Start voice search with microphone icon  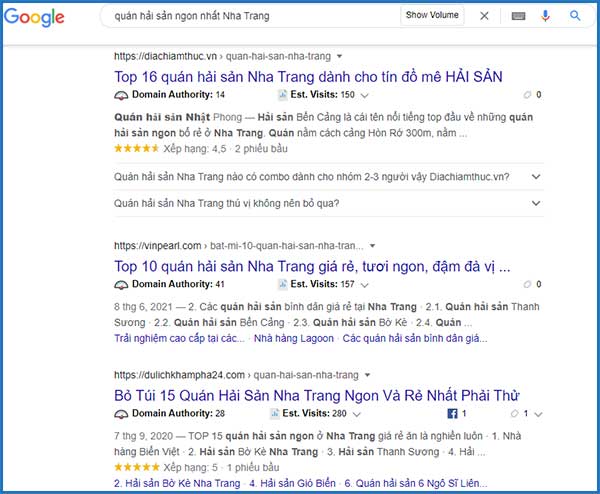(545, 16)
